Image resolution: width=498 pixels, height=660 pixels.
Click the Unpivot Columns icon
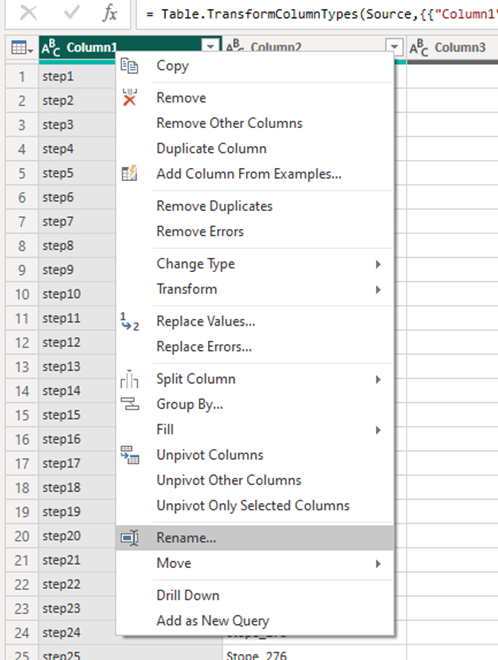(x=129, y=455)
